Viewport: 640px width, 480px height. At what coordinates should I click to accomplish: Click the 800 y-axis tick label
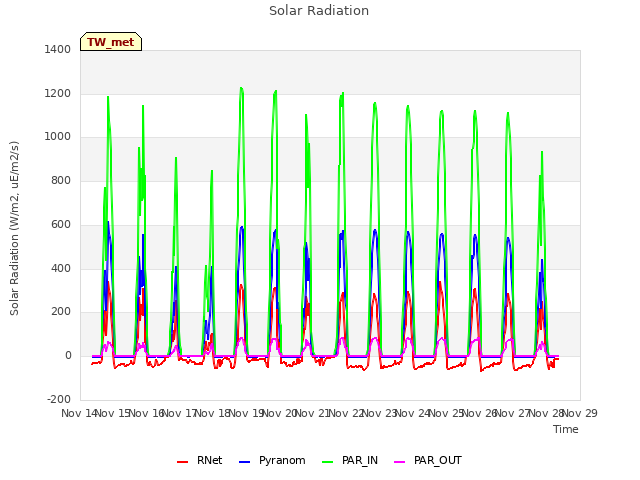tap(61, 180)
